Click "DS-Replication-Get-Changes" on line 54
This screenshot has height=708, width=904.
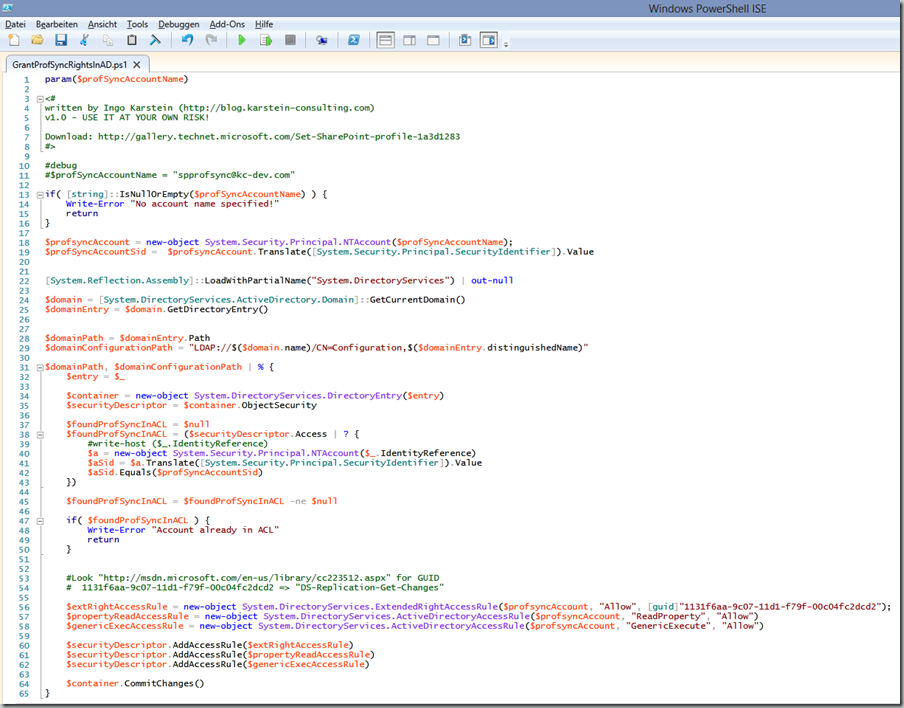(x=370, y=588)
